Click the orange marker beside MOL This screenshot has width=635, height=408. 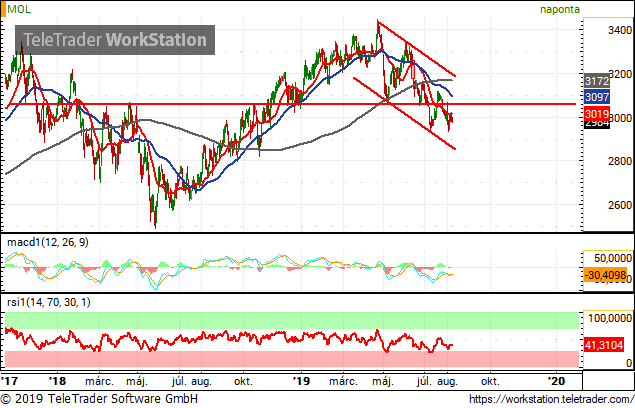click(x=3, y=9)
